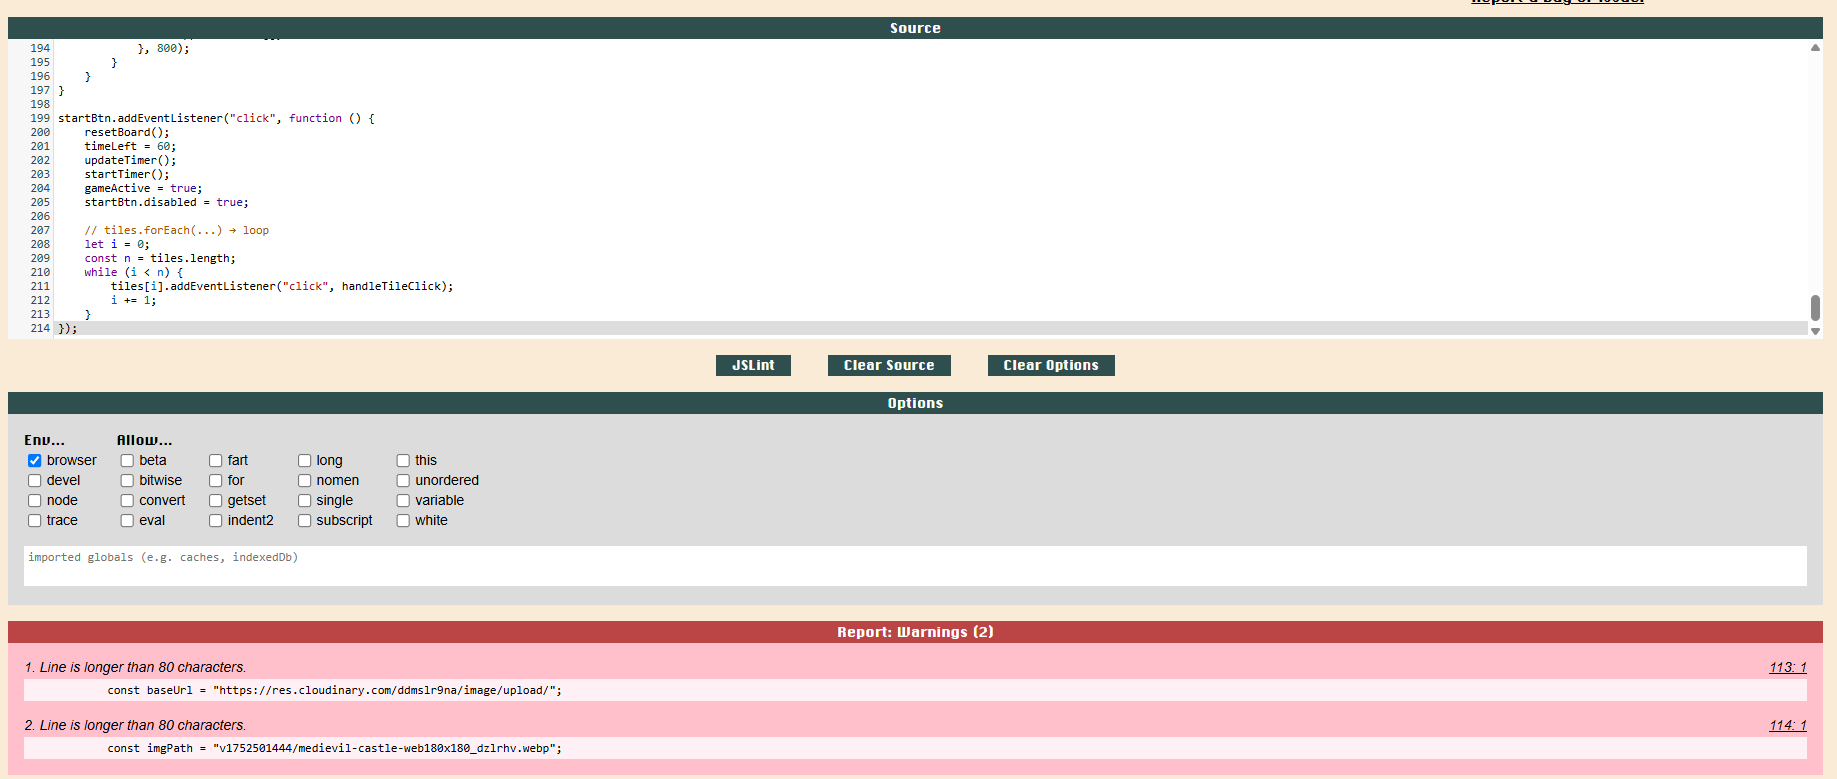Click the 'const n = tiles.length;' line
Screen dimensions: 1837x779
click(x=160, y=258)
